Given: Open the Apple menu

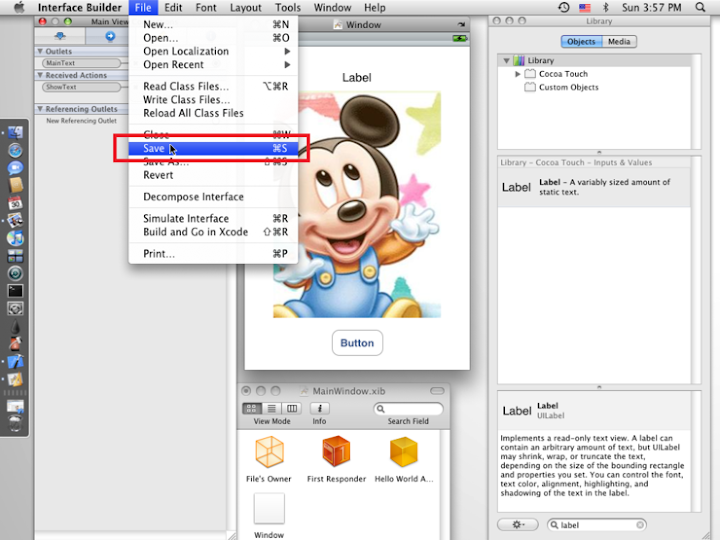Looking at the screenshot, I should (19, 7).
